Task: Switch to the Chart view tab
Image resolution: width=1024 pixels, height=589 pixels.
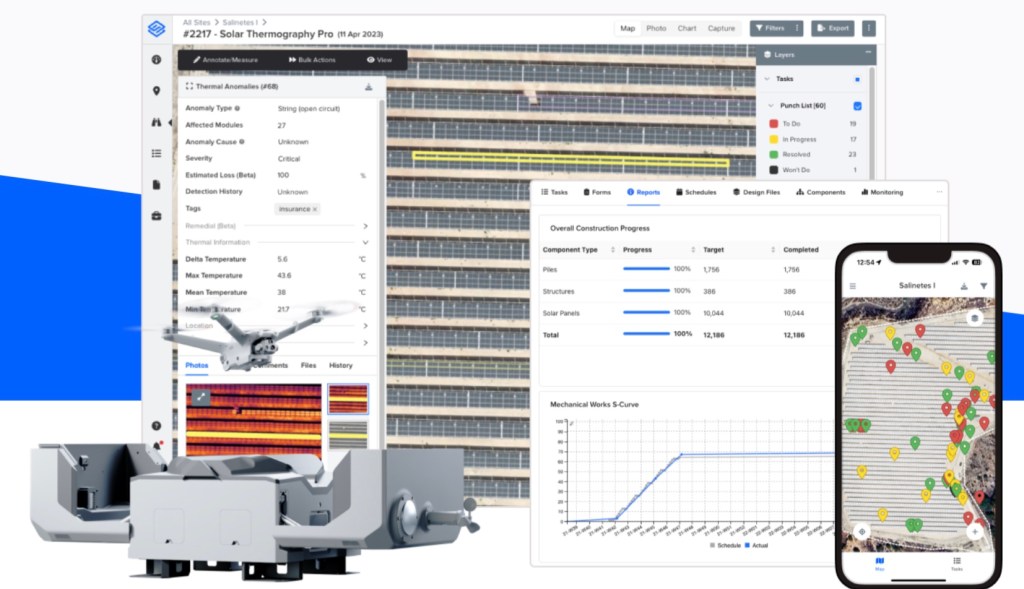Action: [687, 28]
